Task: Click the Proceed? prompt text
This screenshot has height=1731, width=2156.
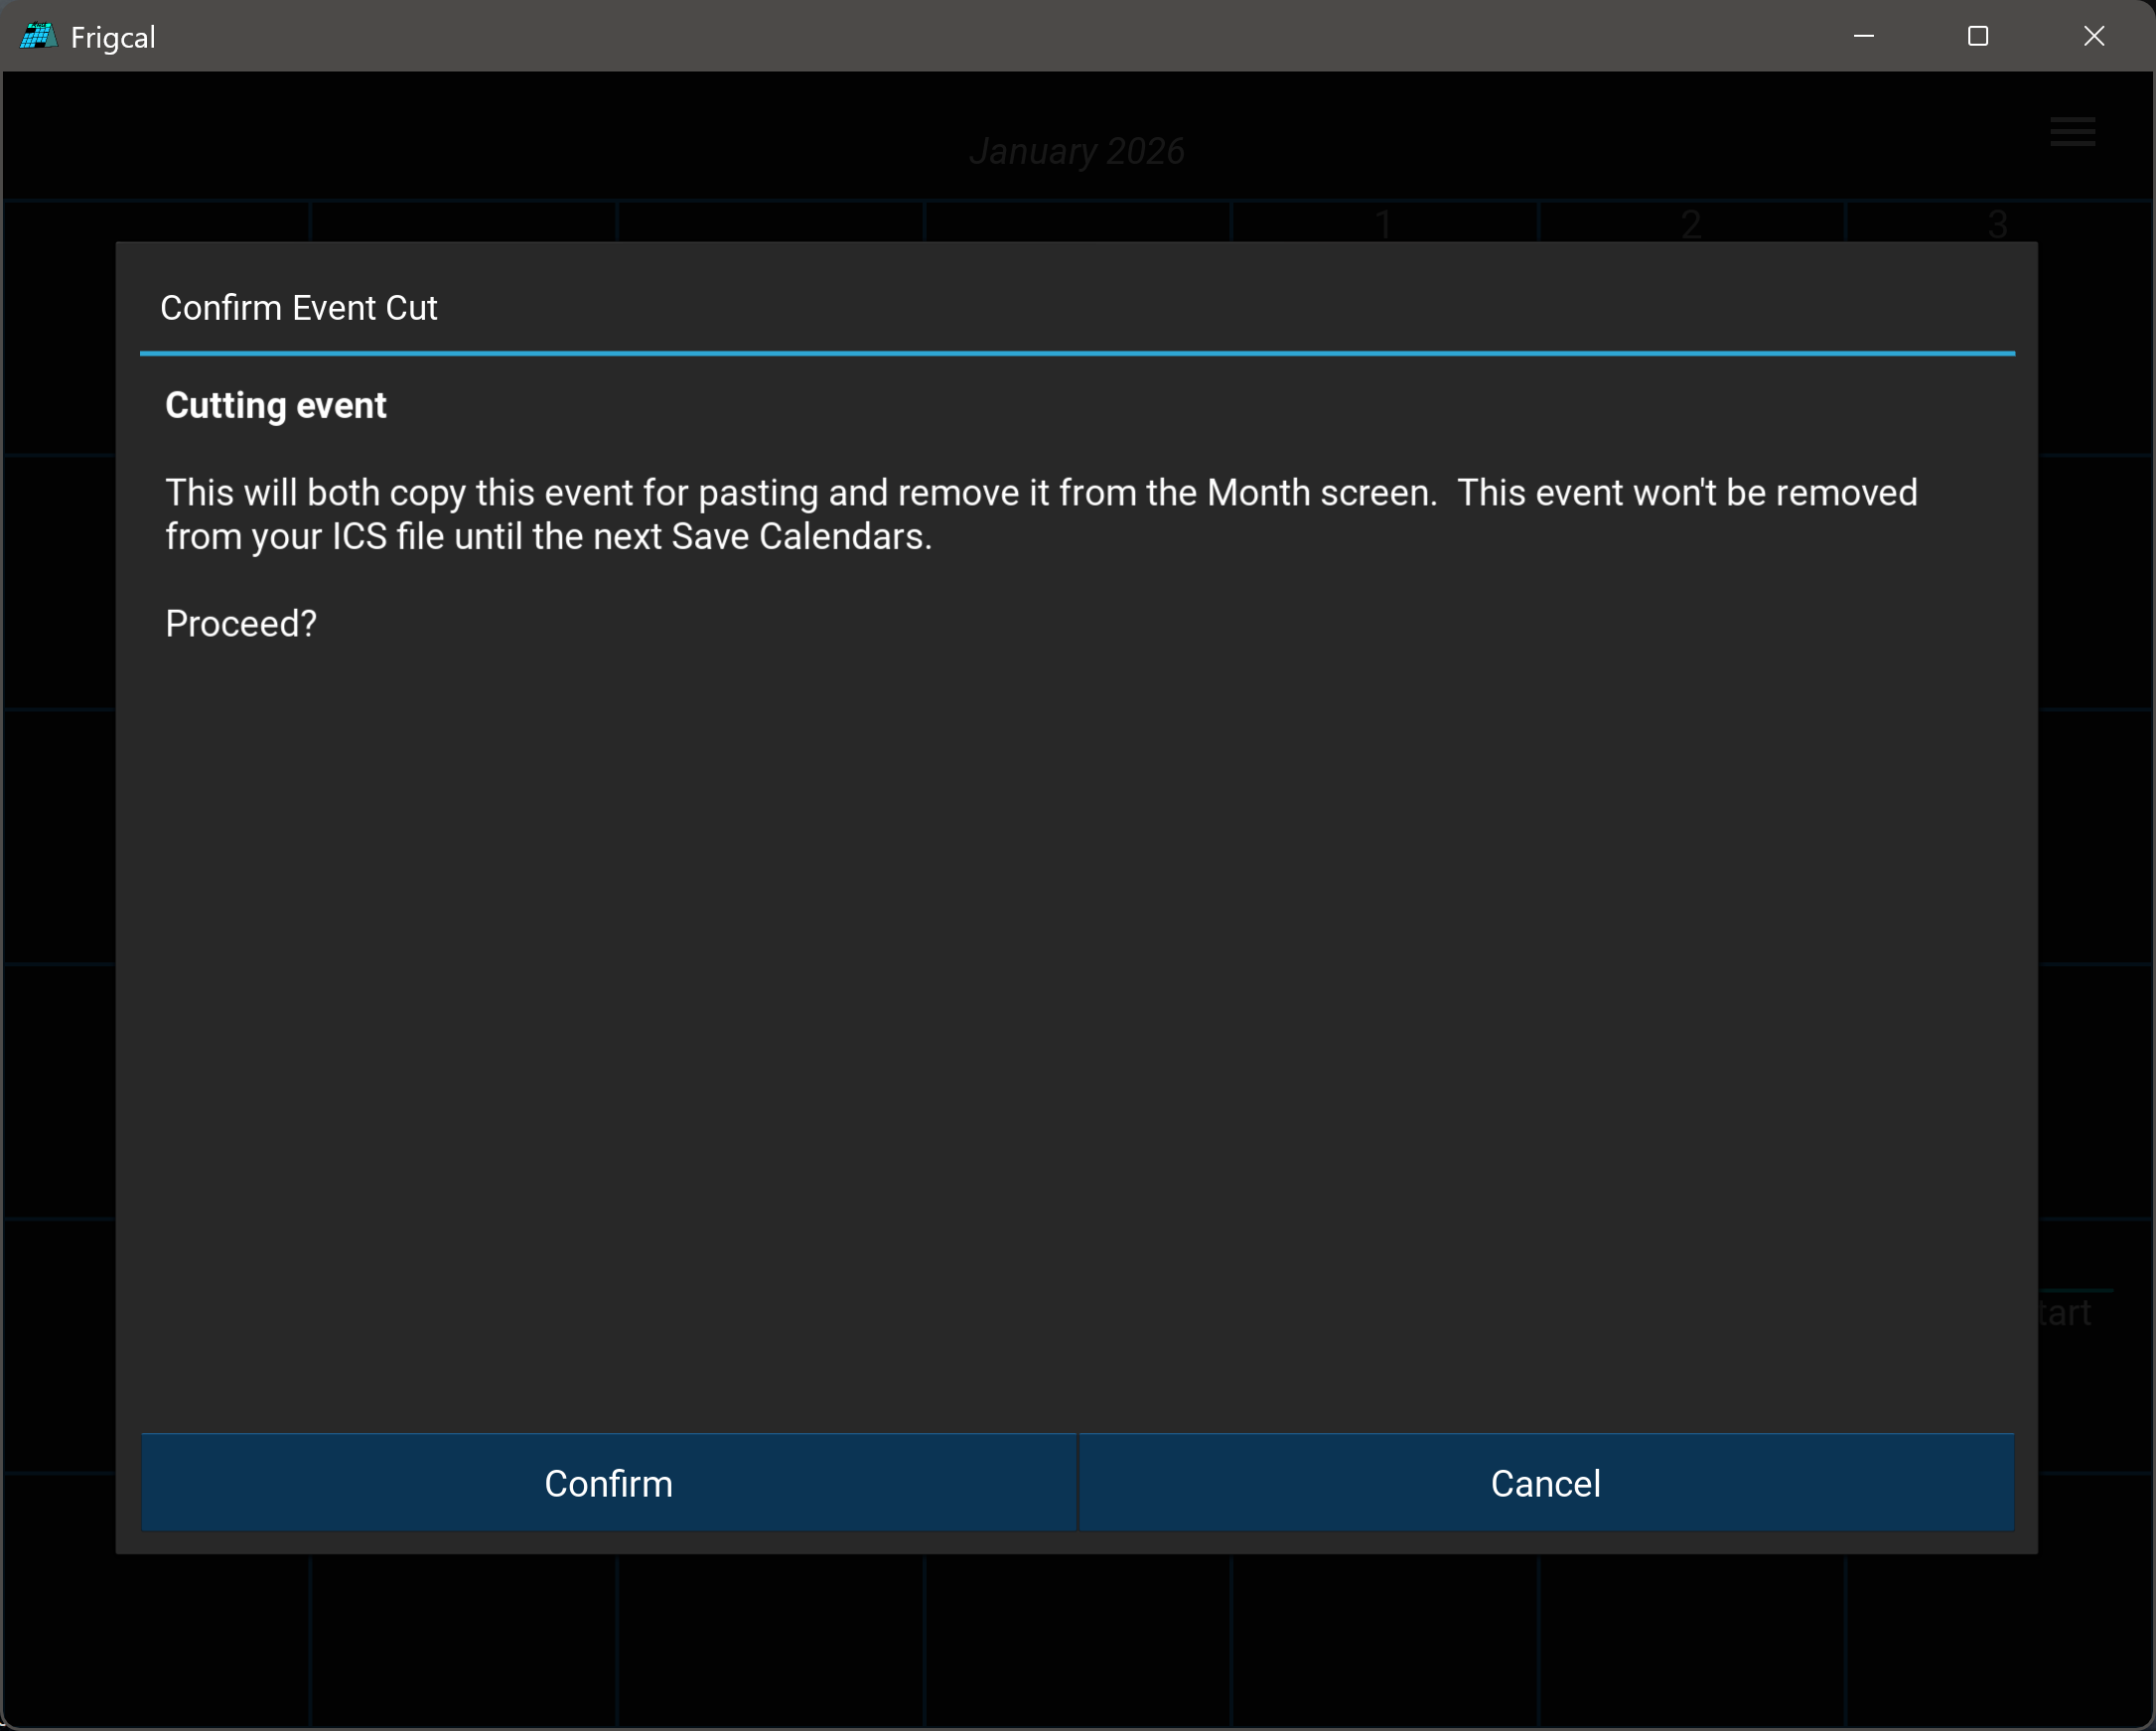Action: click(241, 624)
